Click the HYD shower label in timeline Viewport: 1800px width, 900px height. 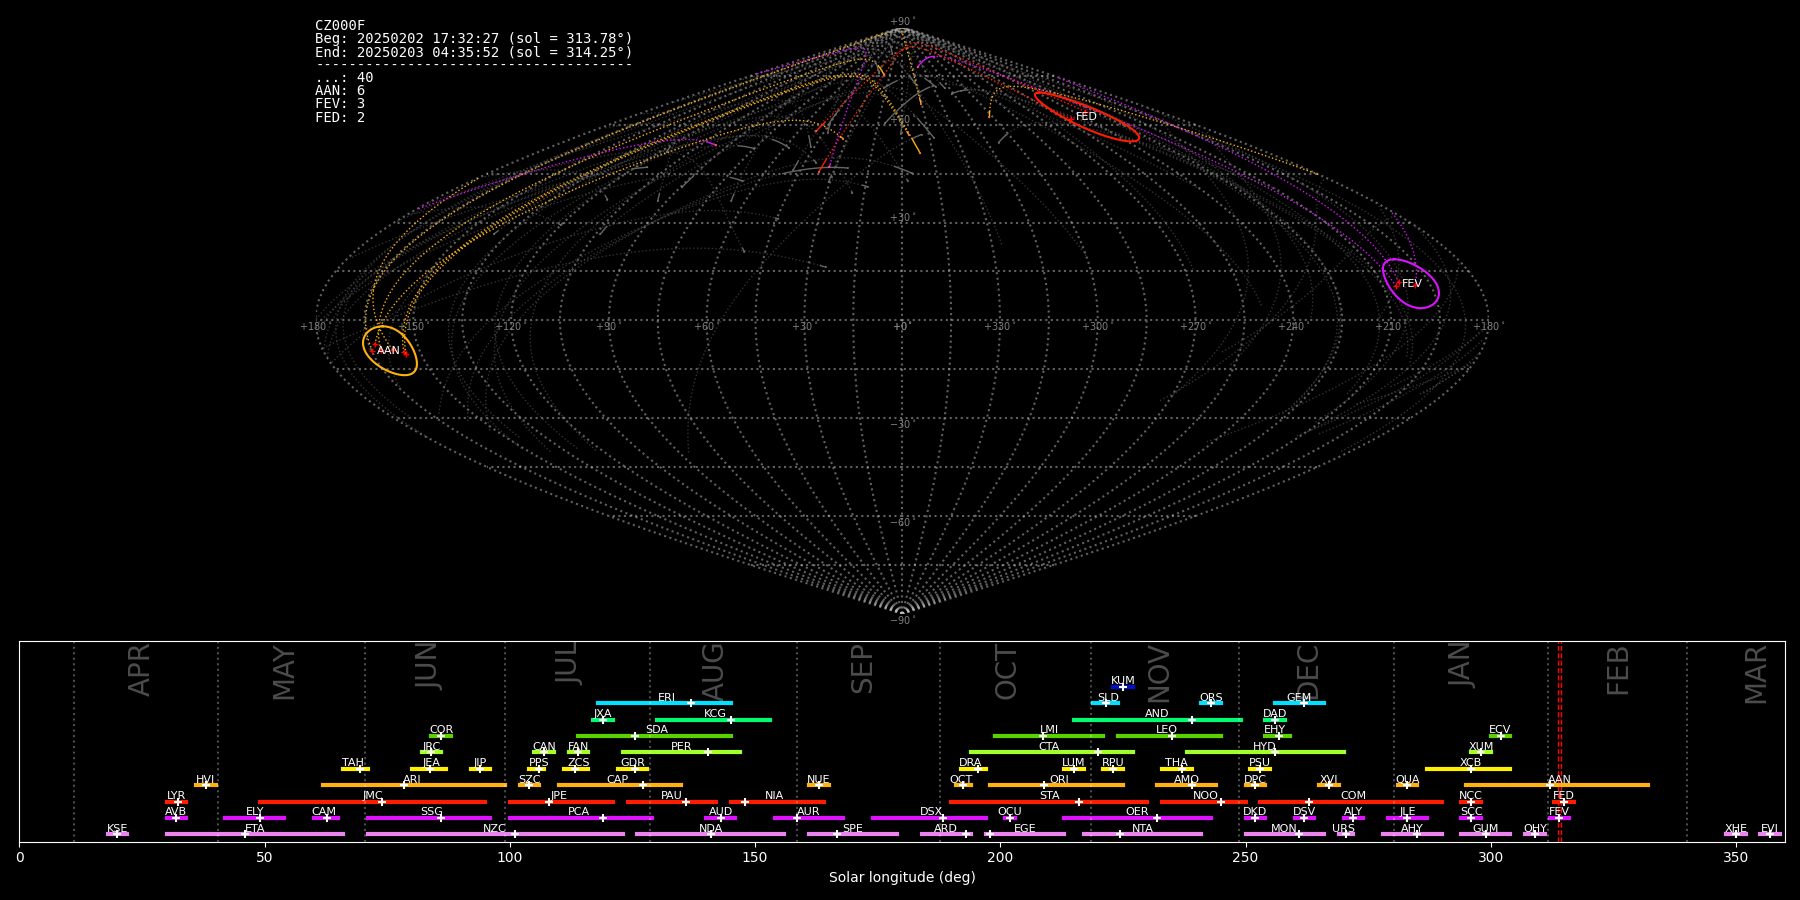1264,746
